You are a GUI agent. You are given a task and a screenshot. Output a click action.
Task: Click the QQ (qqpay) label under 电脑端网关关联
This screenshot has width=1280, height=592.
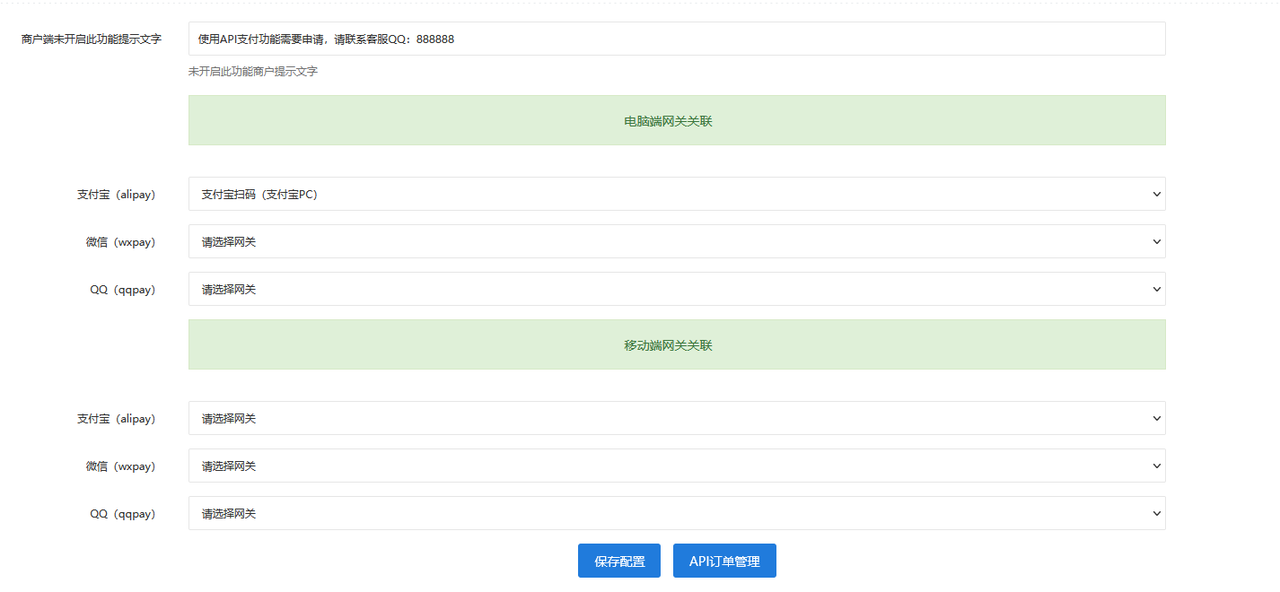[x=123, y=290]
